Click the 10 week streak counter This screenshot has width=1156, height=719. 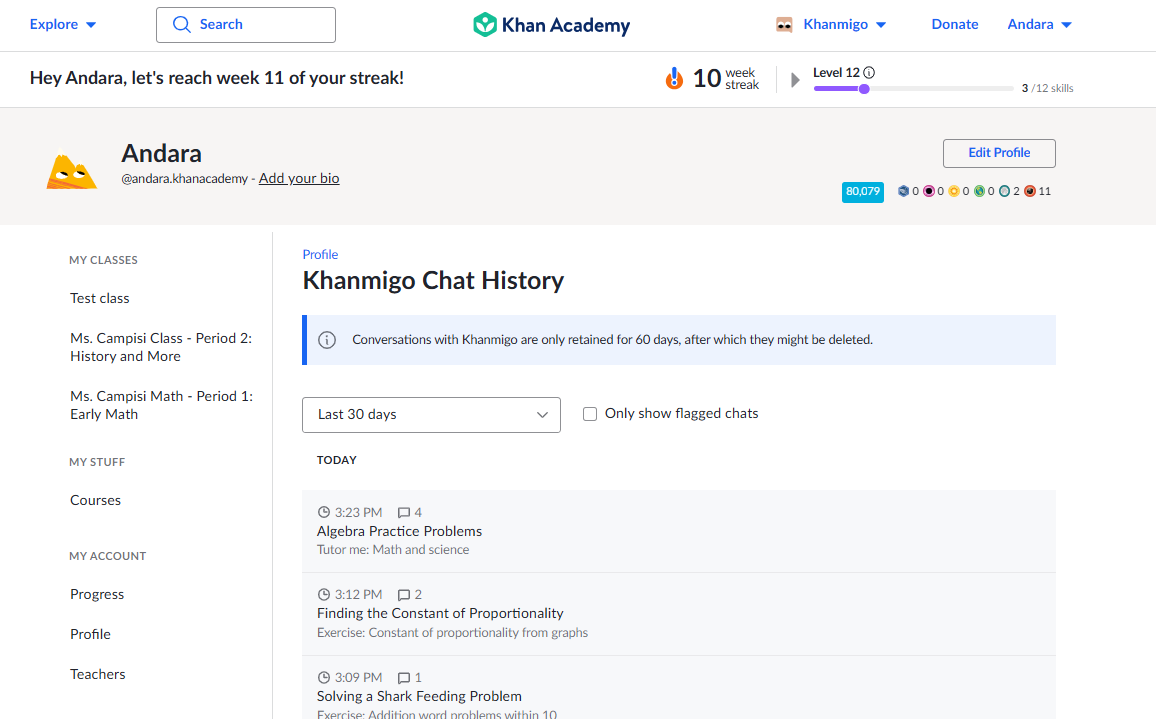tap(725, 78)
